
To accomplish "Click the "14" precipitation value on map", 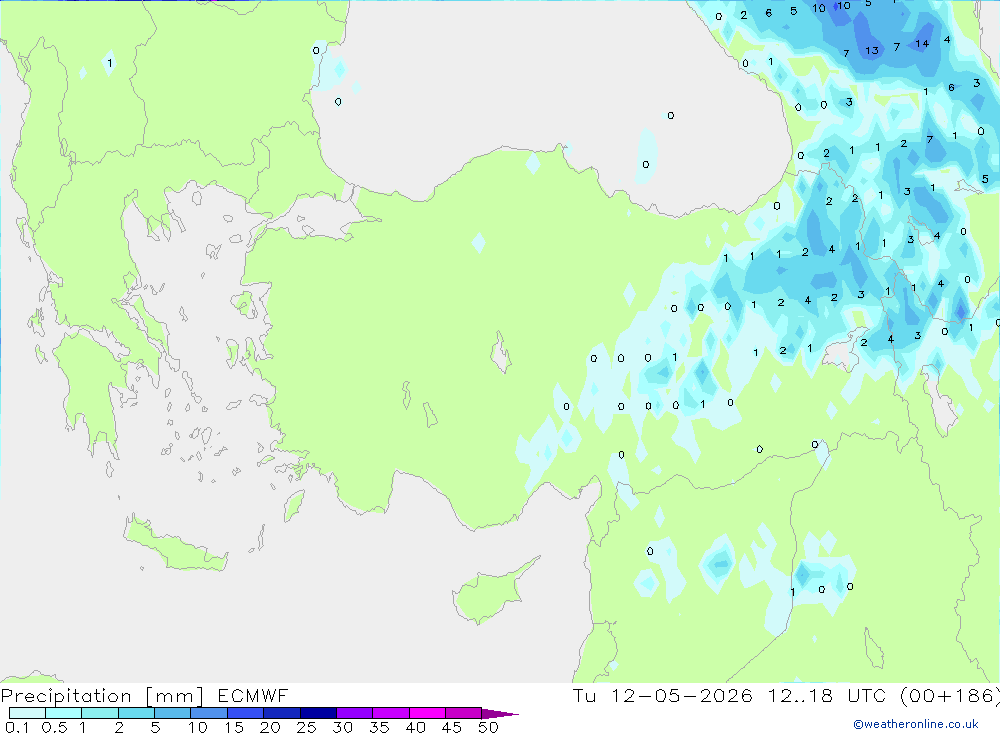I will 922,44.
